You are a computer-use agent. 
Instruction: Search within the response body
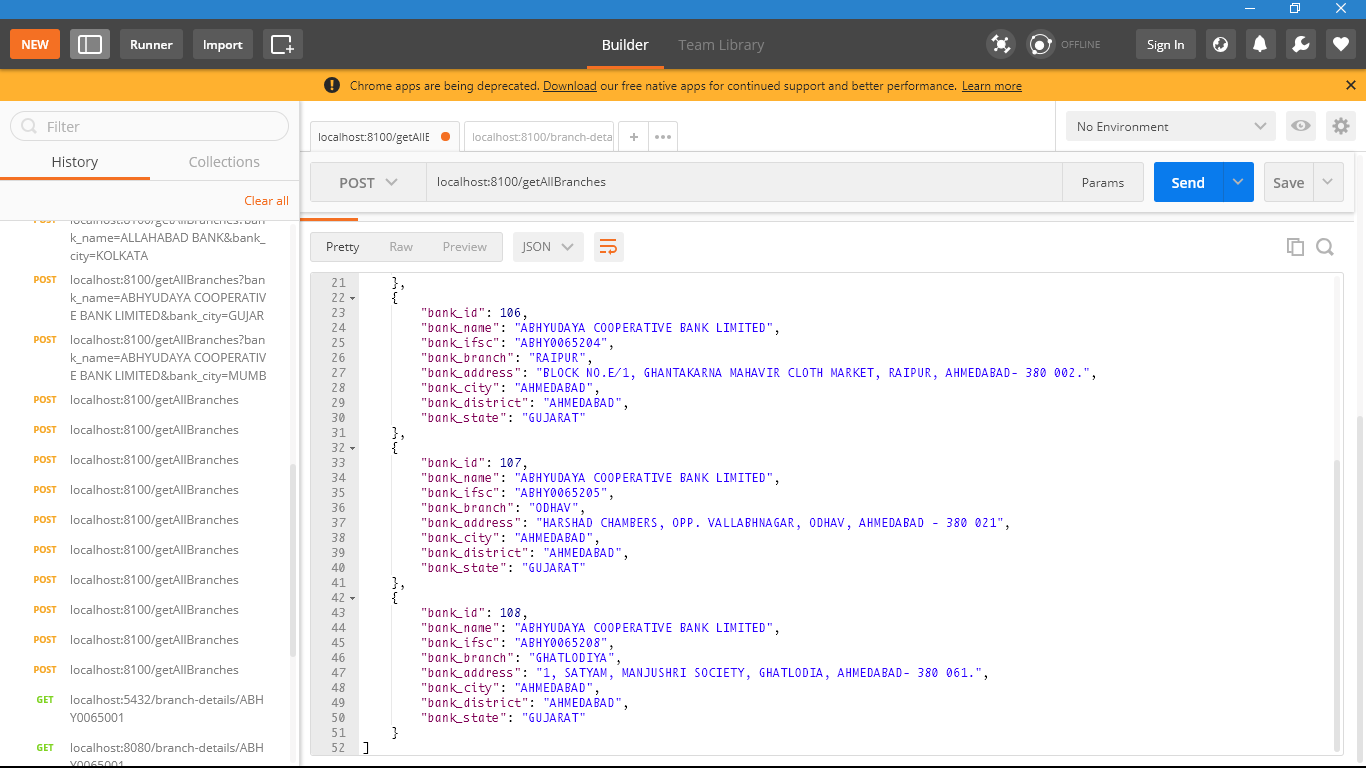point(1325,247)
